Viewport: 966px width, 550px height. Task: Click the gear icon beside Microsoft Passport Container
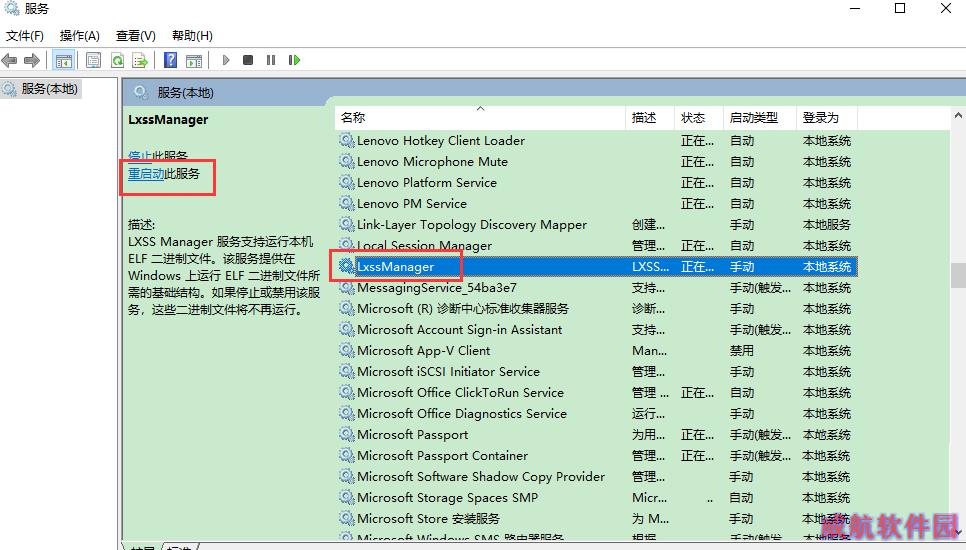point(347,455)
